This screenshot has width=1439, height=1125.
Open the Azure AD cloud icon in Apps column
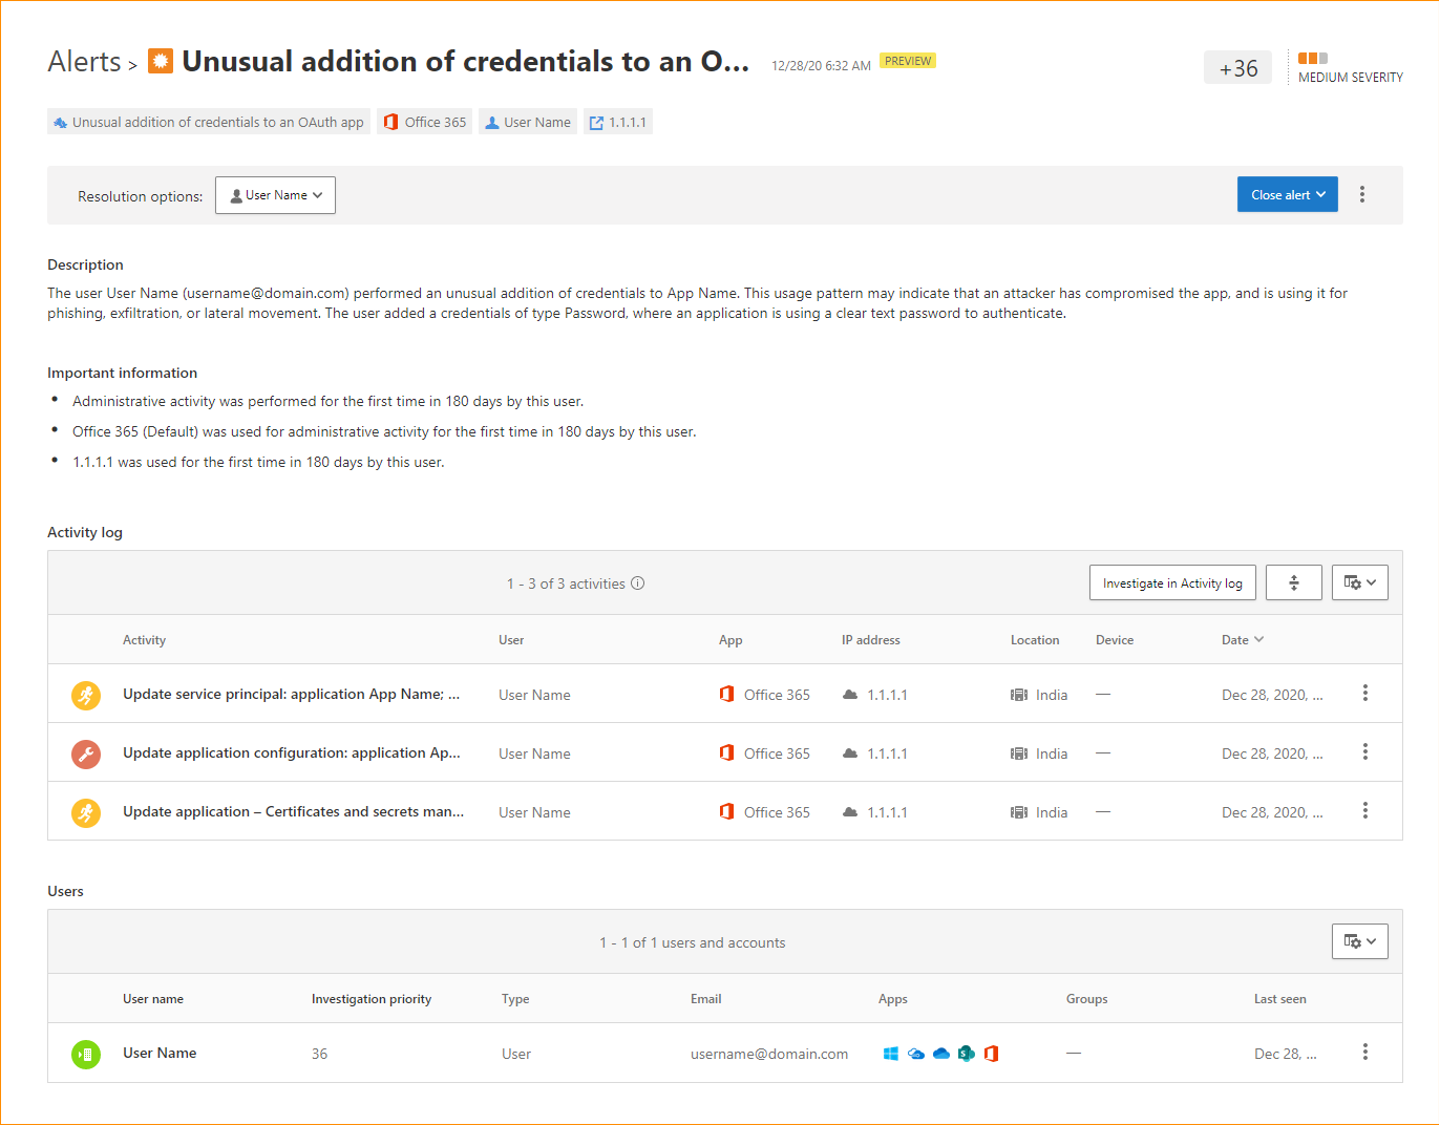(x=916, y=1053)
